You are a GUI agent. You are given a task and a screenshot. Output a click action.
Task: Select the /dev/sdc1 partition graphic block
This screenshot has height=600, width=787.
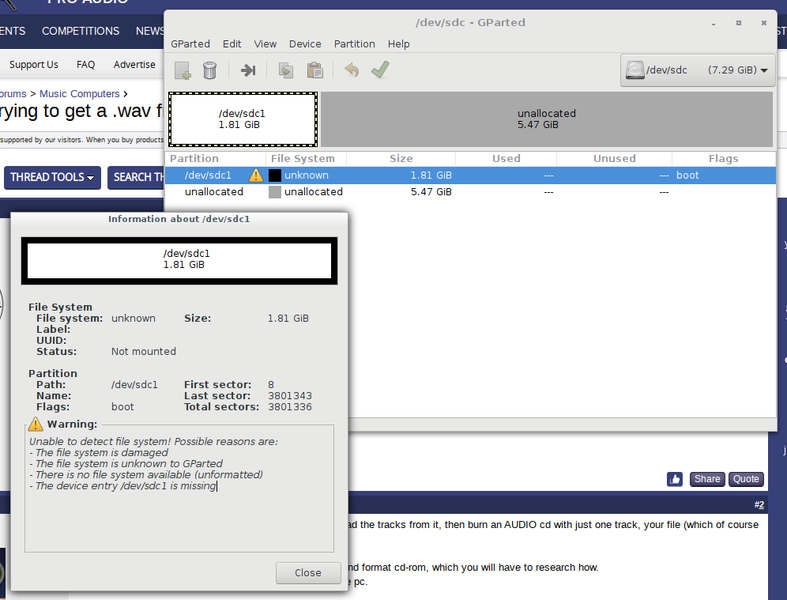click(x=243, y=119)
